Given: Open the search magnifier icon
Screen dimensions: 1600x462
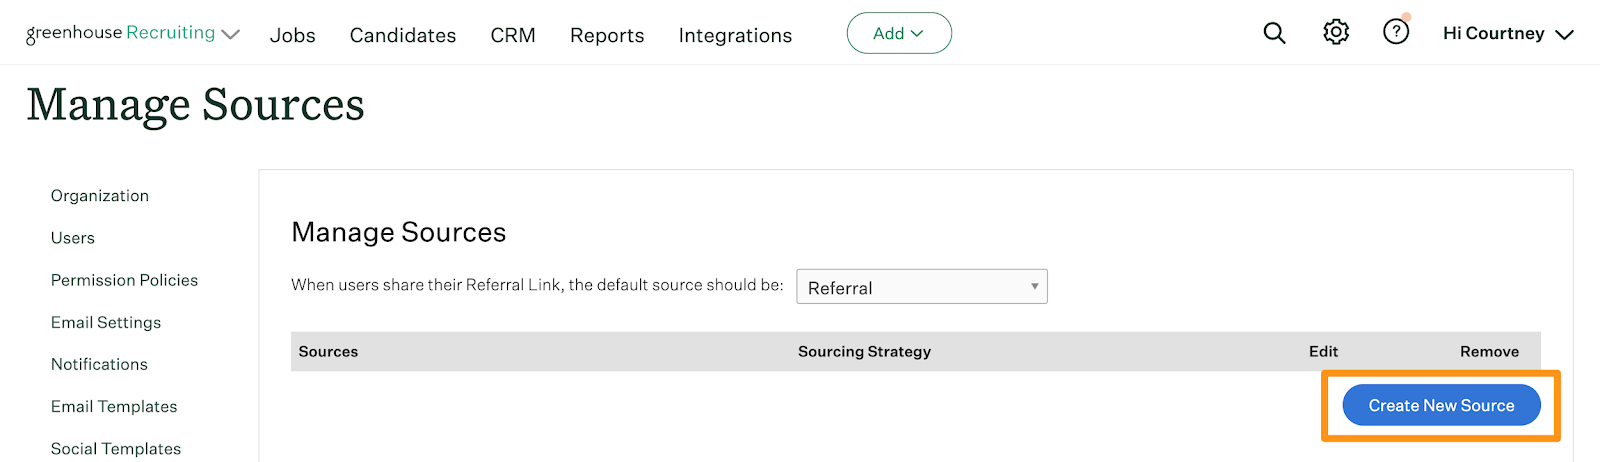Looking at the screenshot, I should point(1274,33).
